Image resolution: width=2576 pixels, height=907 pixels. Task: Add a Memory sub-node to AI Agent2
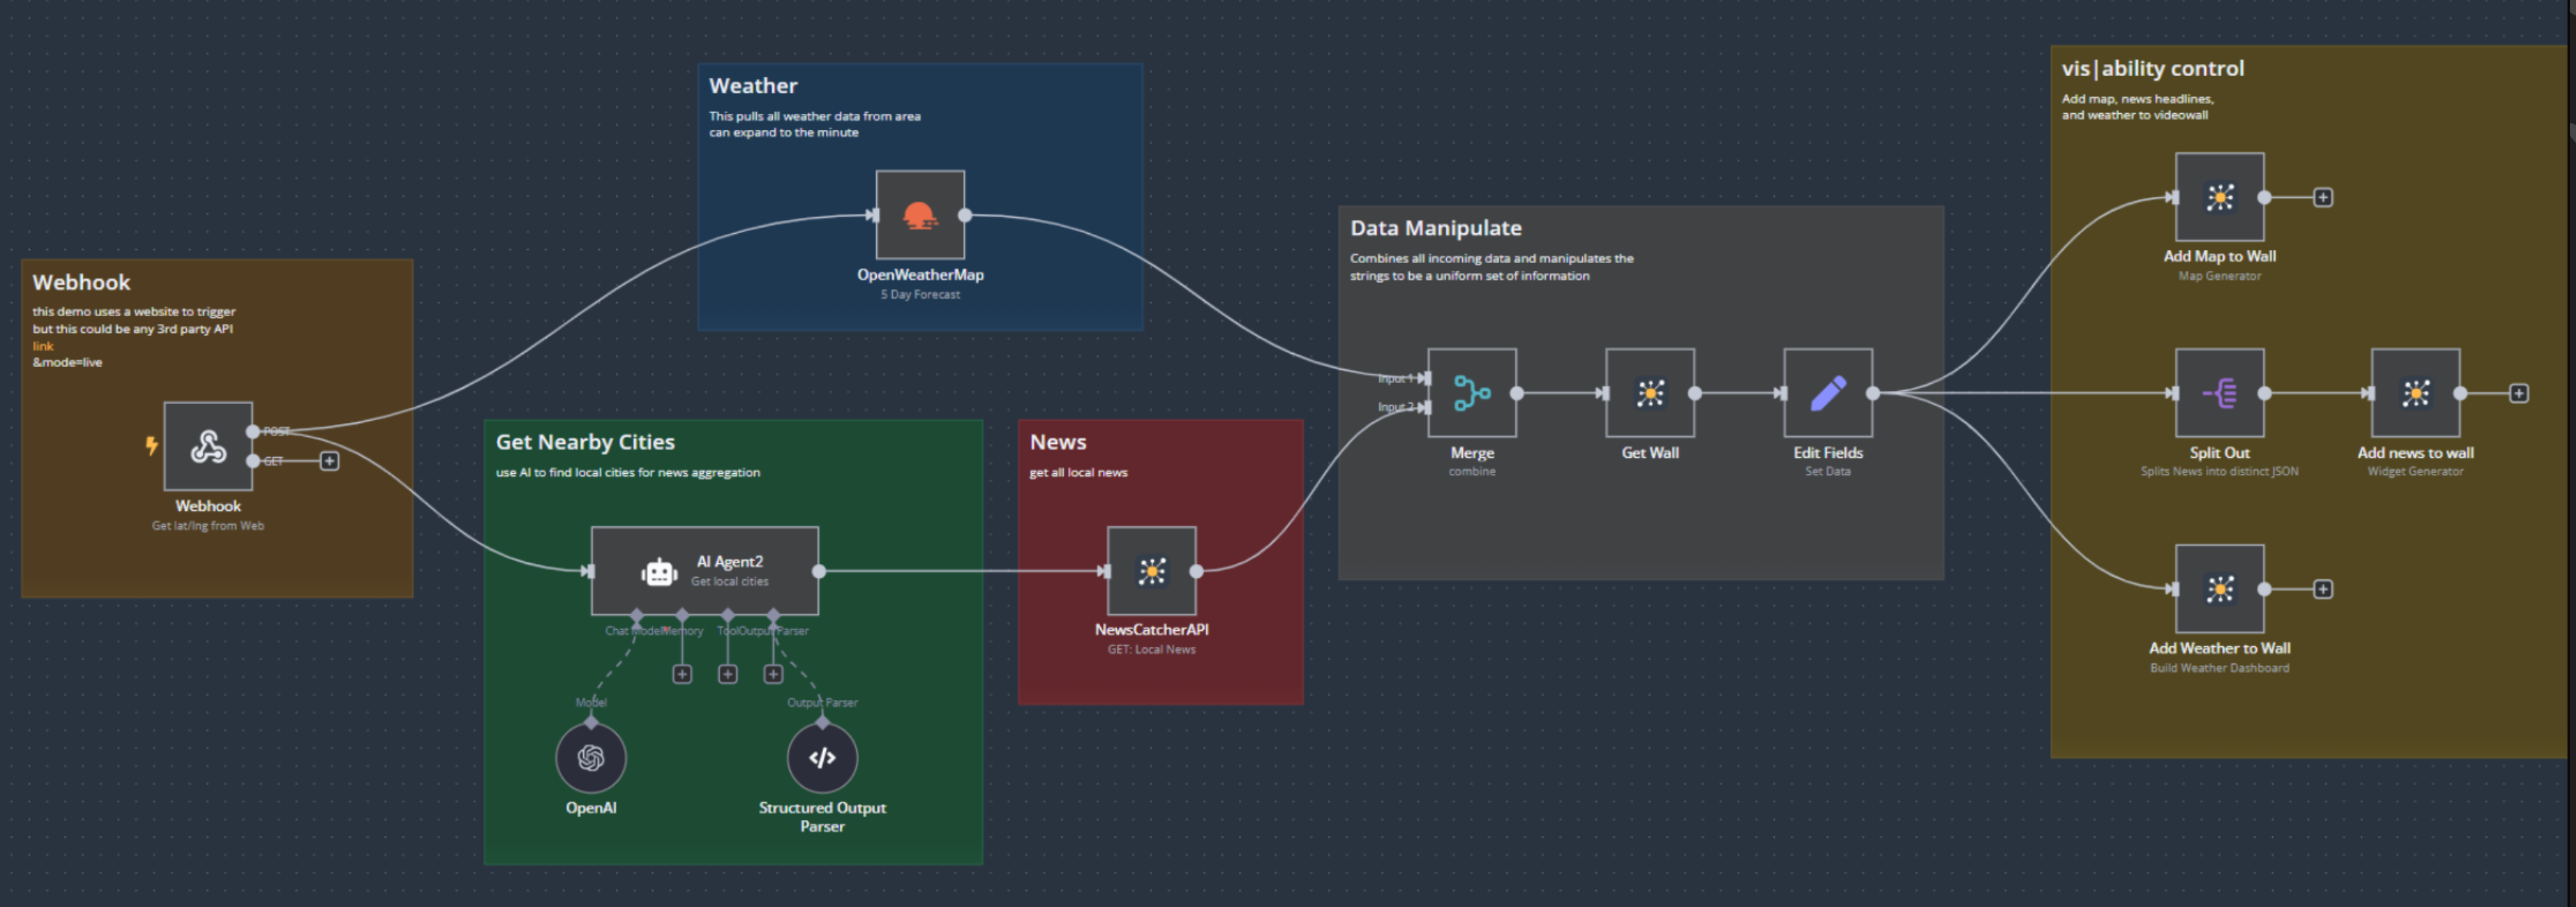(x=682, y=674)
